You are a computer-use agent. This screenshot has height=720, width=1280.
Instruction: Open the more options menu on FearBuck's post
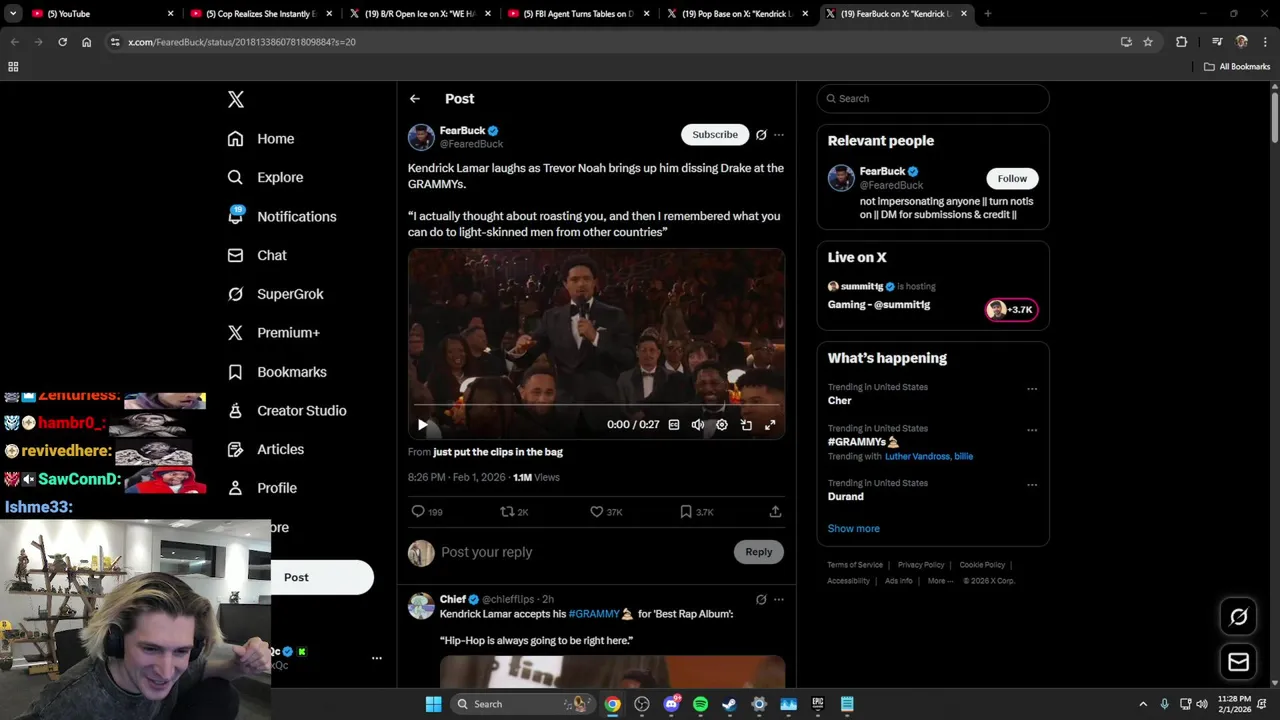coord(779,135)
